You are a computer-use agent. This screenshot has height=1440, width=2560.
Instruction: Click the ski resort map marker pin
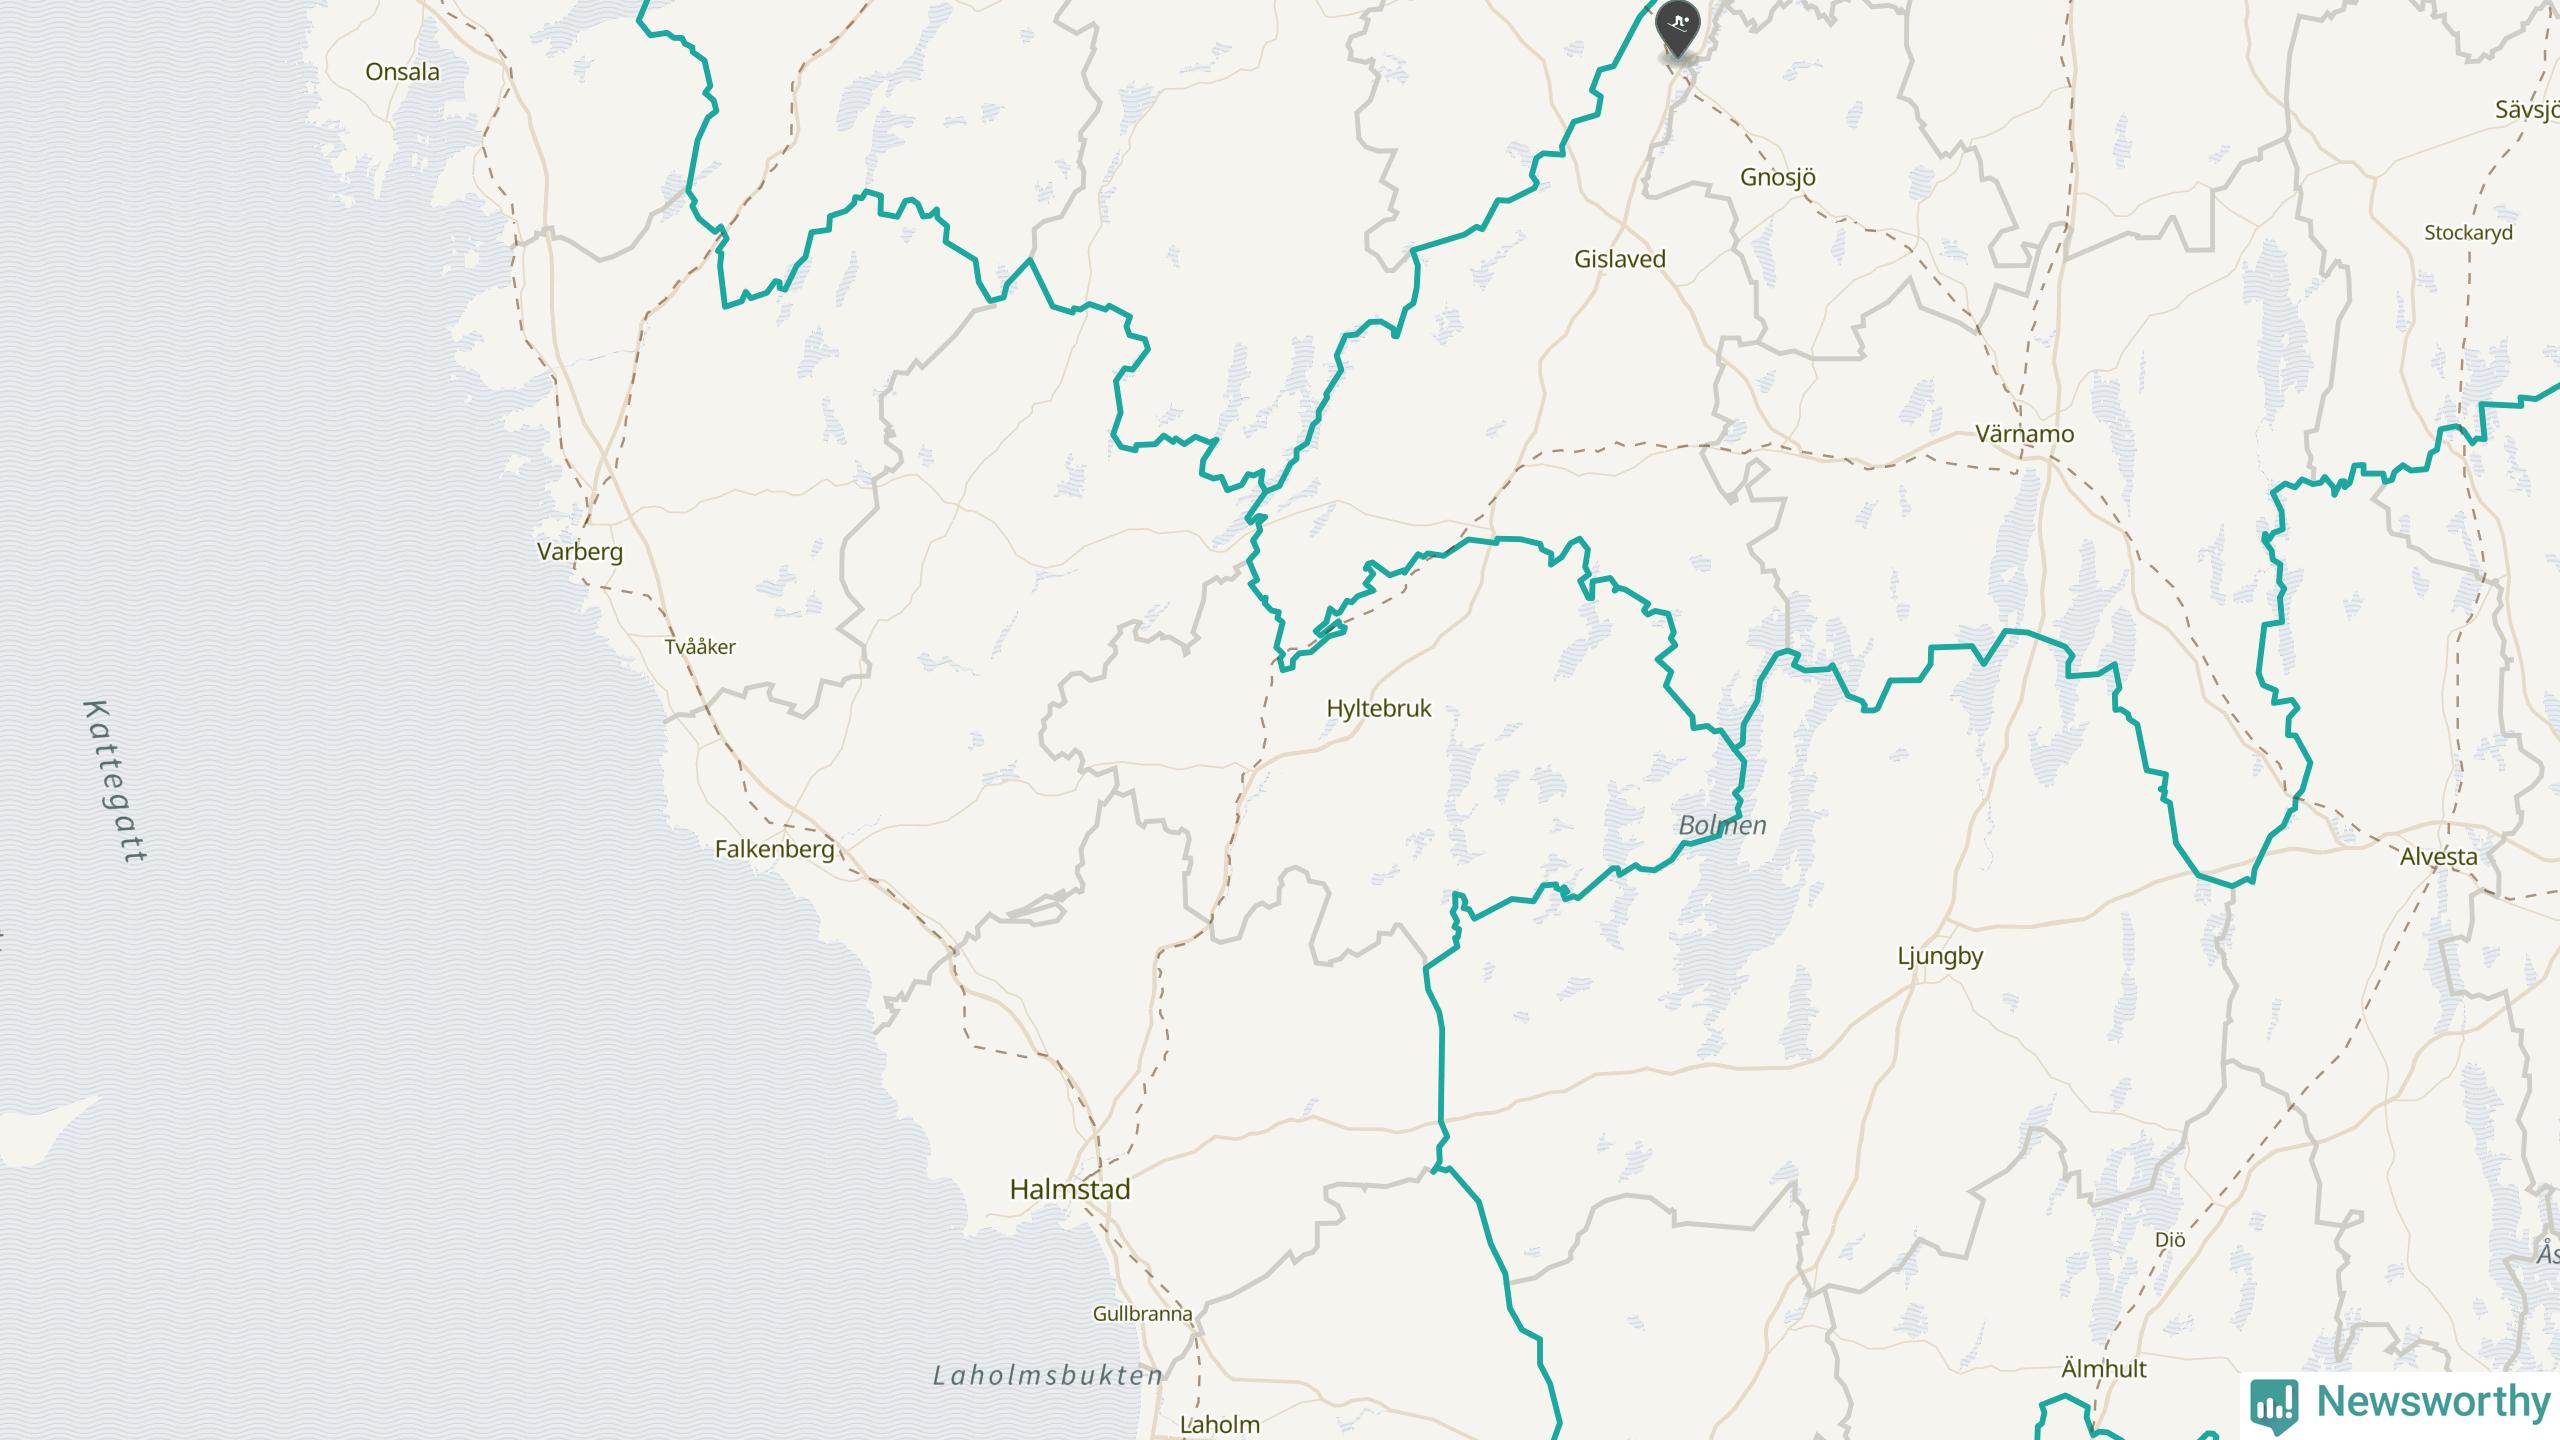pos(1678,30)
